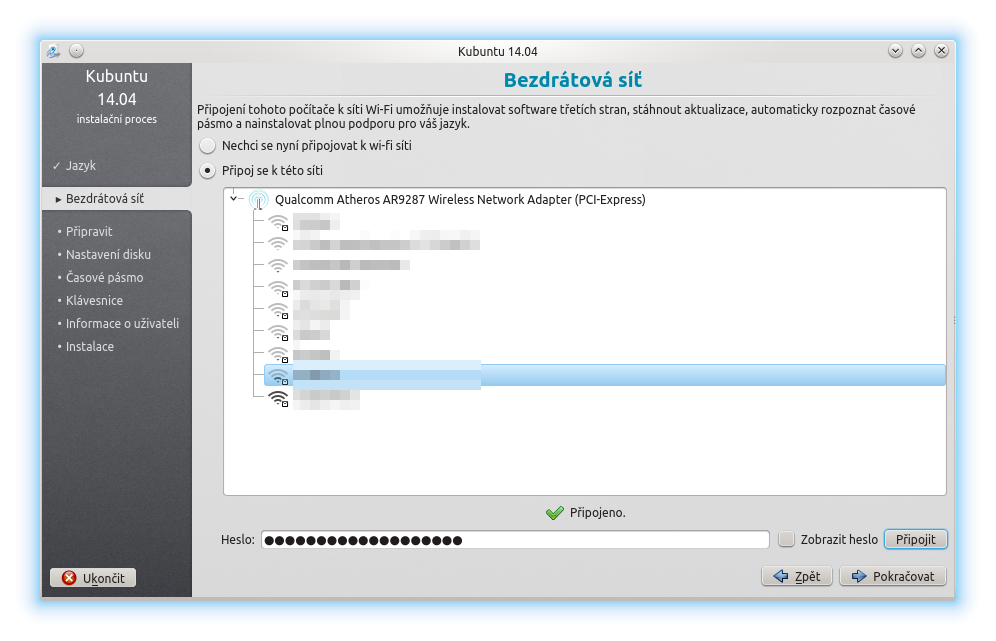Click the Kubuntu window menu icon in title bar
The image size is (996, 641).
pos(53,51)
